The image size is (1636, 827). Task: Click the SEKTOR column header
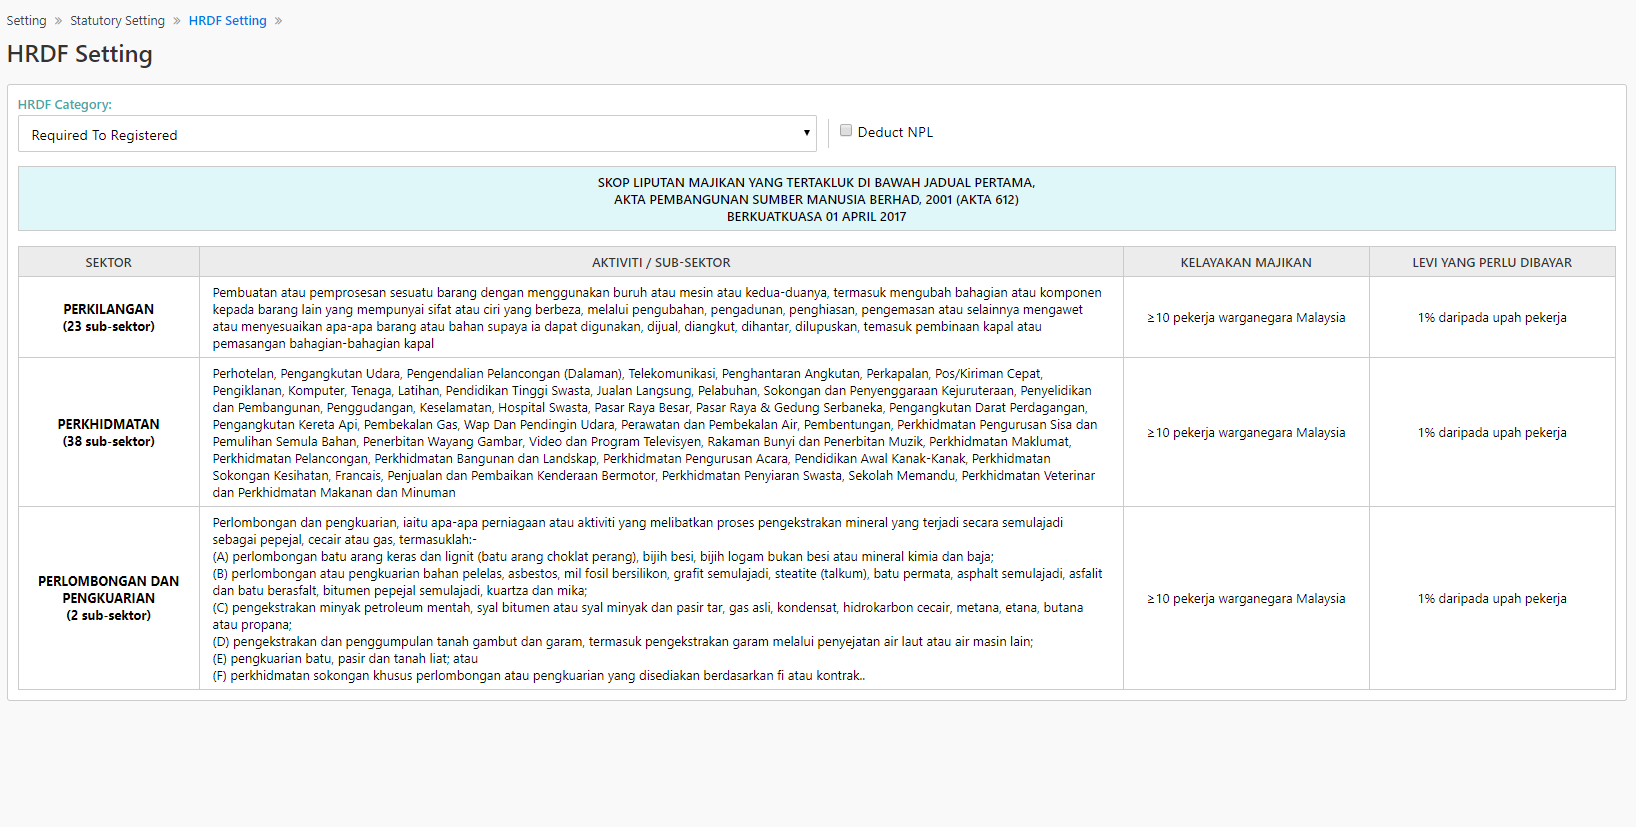[x=109, y=262]
